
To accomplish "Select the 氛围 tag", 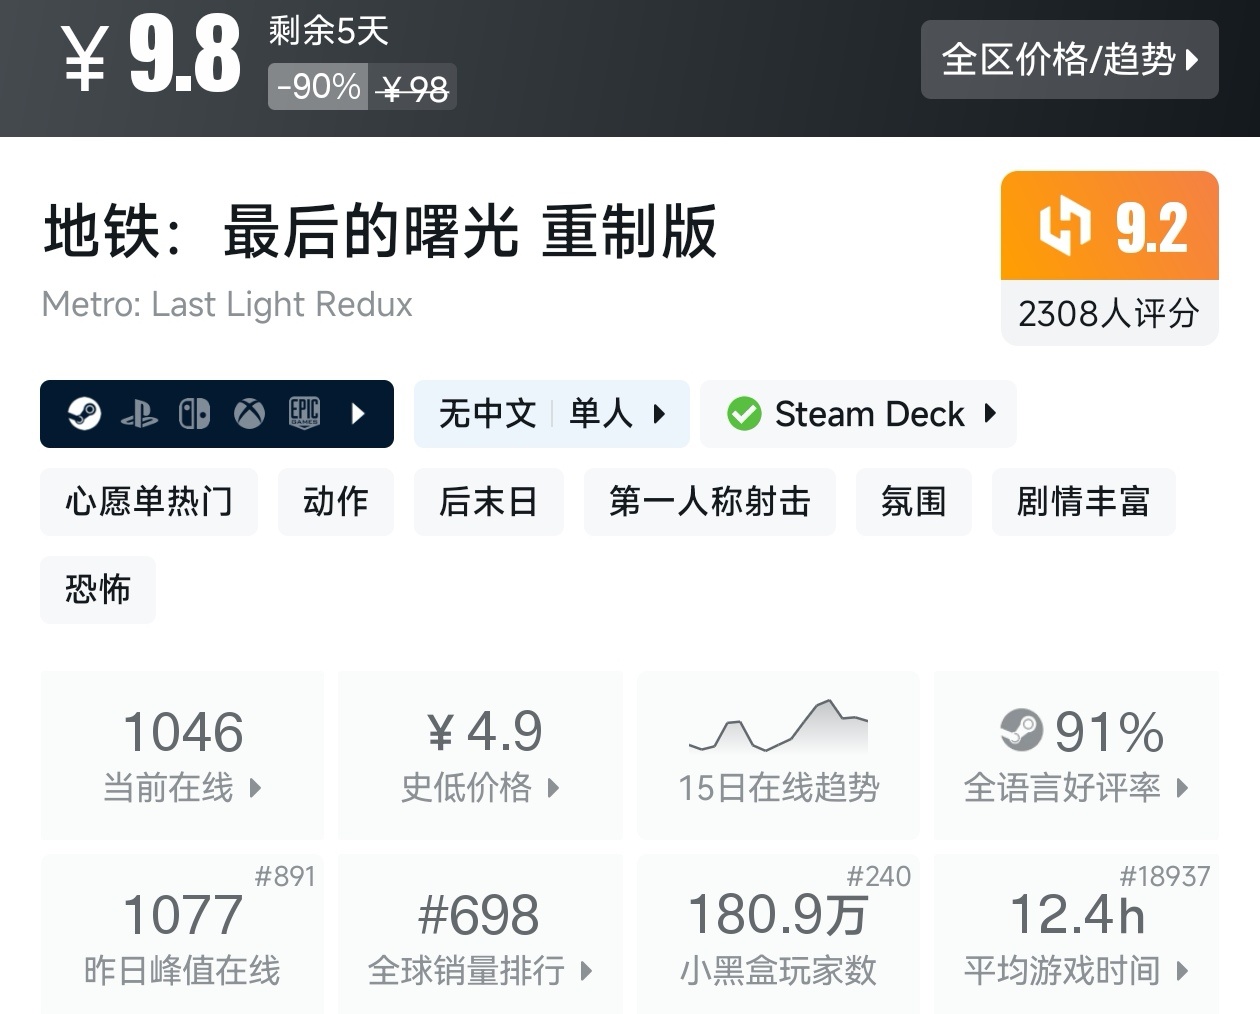I will tap(914, 501).
